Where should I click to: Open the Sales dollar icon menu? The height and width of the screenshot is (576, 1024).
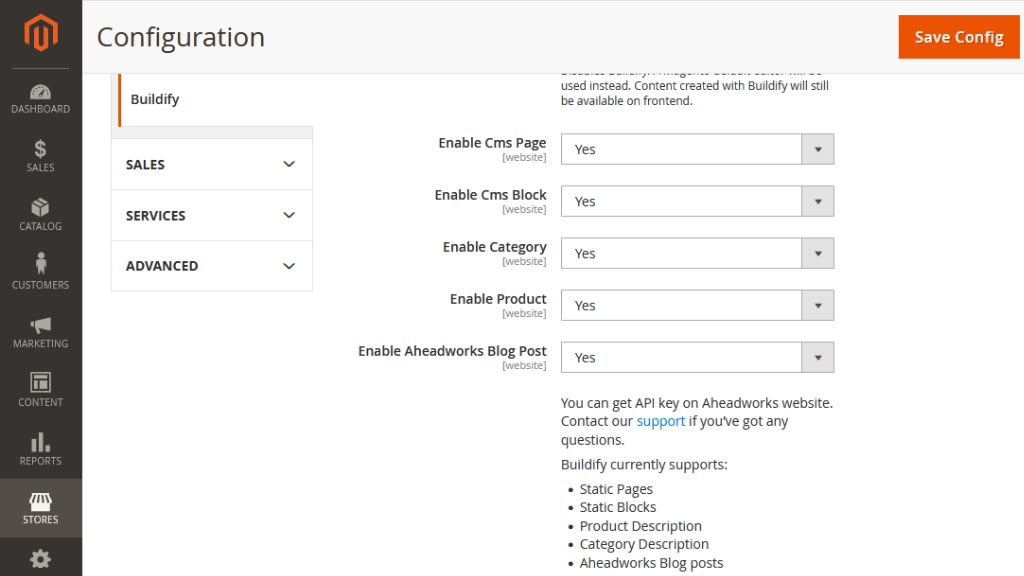point(40,156)
